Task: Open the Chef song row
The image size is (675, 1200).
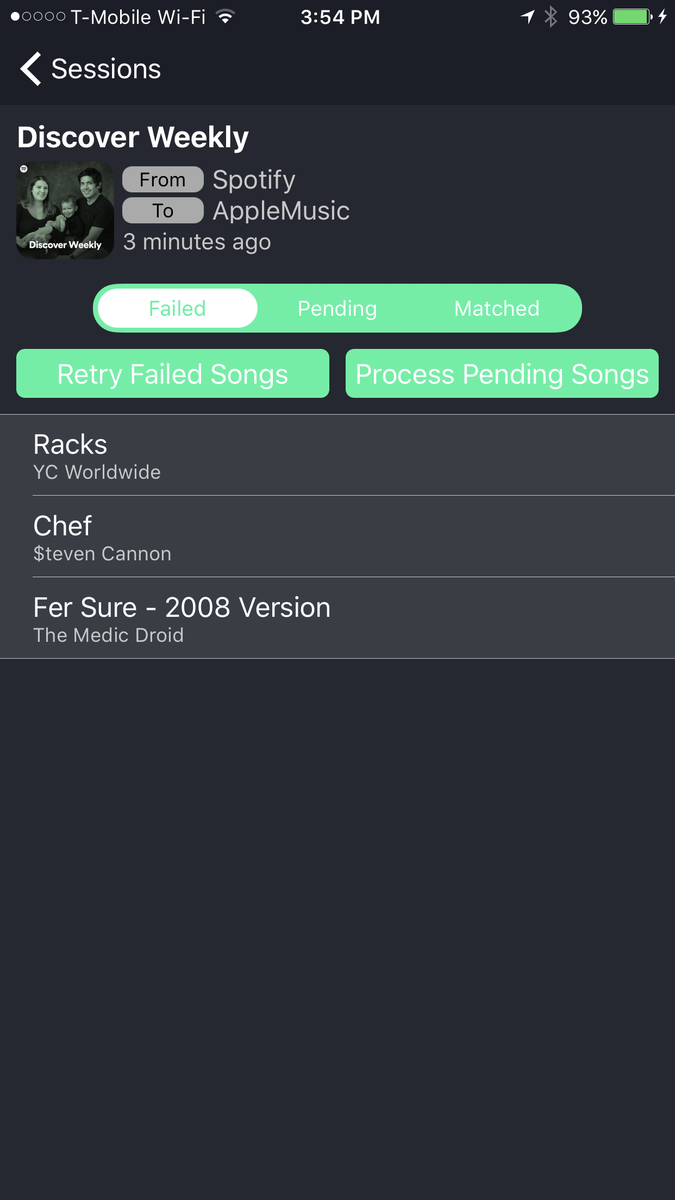Action: [337, 537]
